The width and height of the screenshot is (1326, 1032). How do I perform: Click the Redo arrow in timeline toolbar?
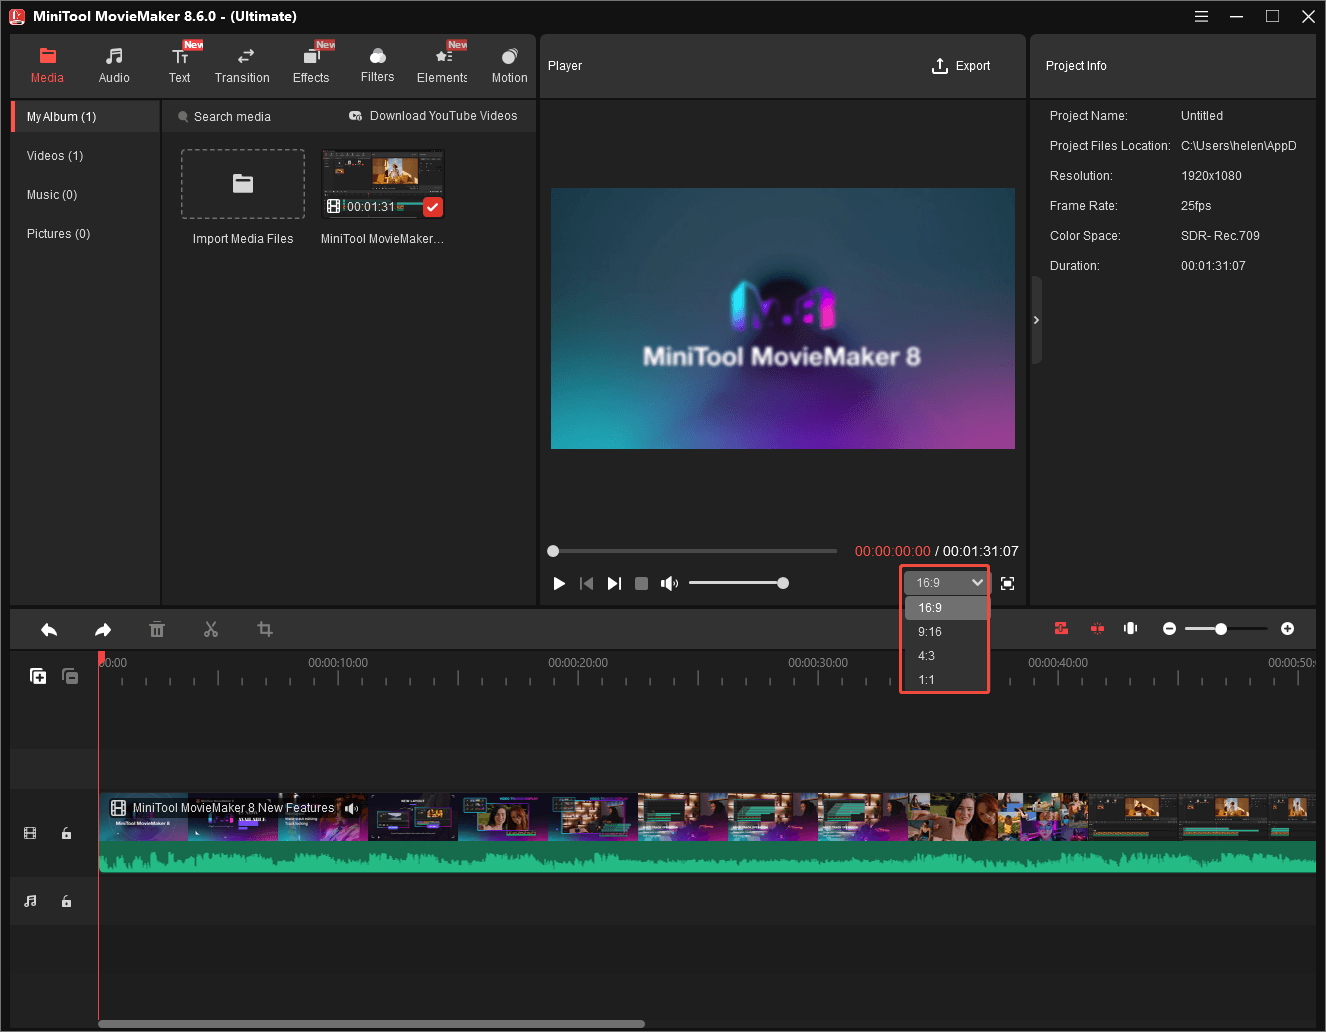click(x=103, y=629)
